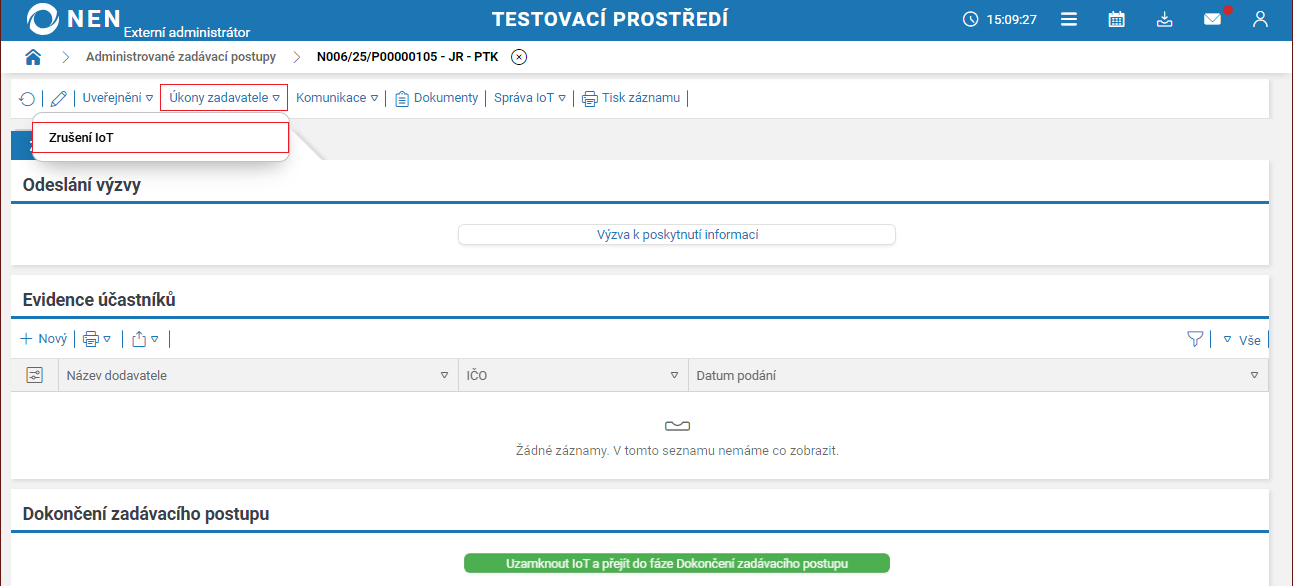Open IČO column filter arrow

tap(674, 376)
